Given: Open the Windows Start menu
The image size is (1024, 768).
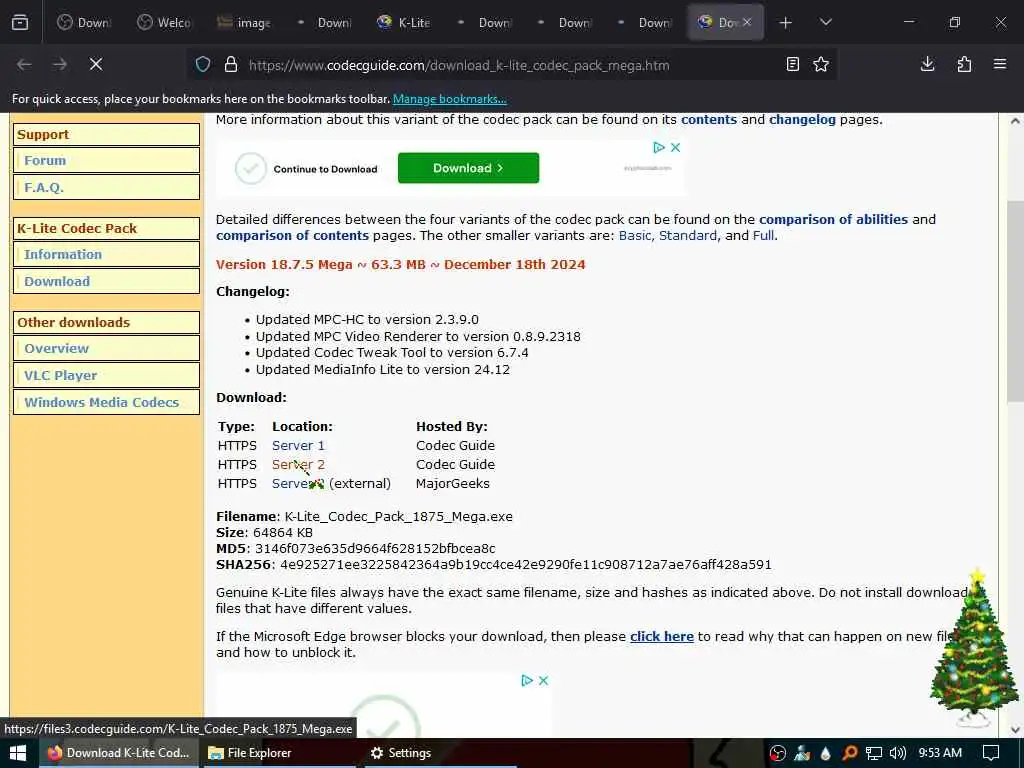Looking at the screenshot, I should click(18, 753).
